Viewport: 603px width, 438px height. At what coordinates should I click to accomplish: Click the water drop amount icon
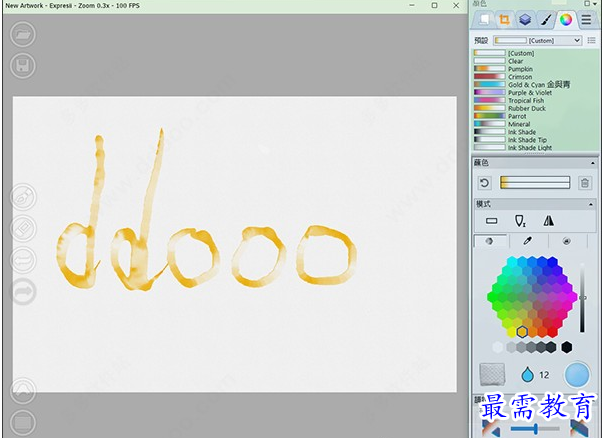[x=527, y=375]
